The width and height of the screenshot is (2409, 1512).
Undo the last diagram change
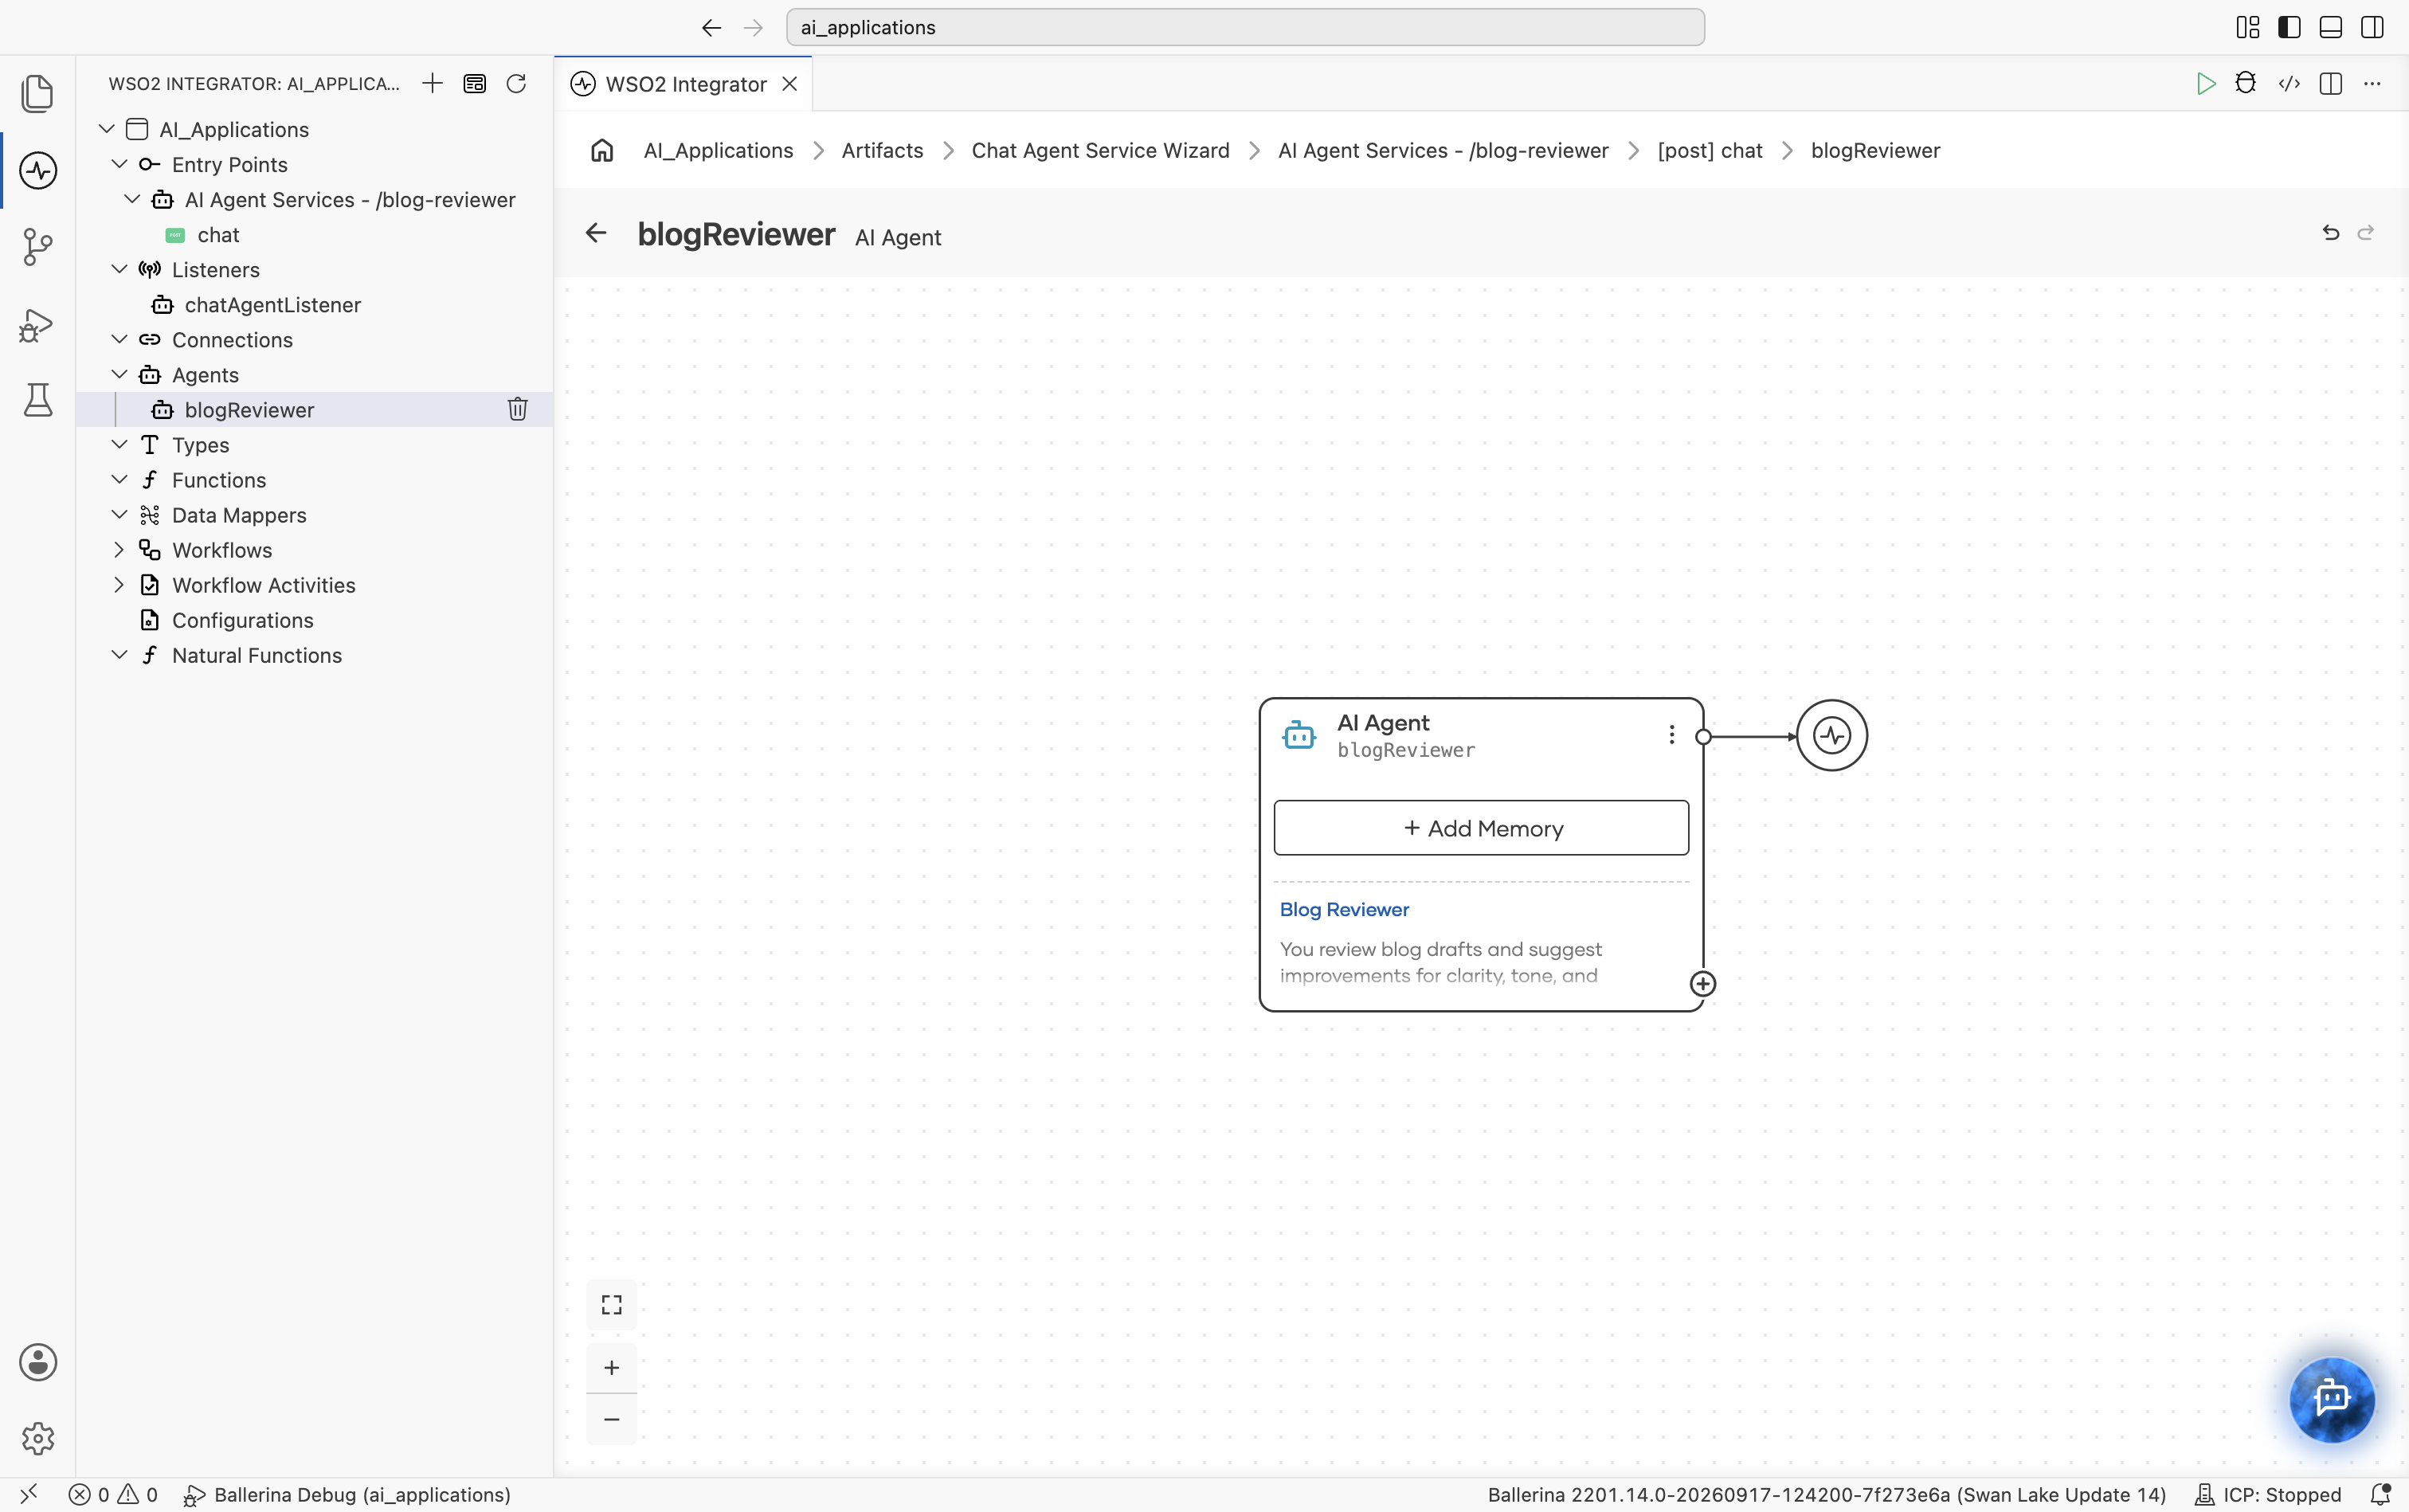pyautogui.click(x=2331, y=232)
